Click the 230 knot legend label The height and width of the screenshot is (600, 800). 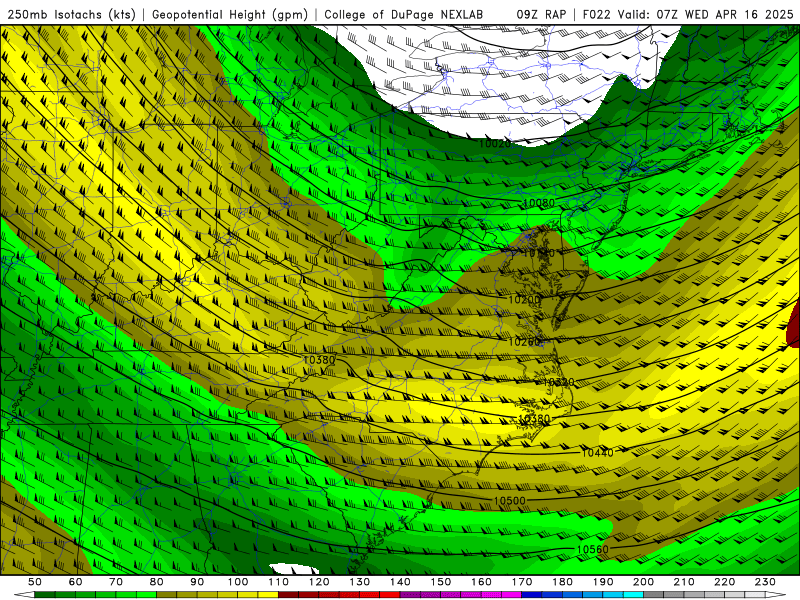[x=765, y=582]
